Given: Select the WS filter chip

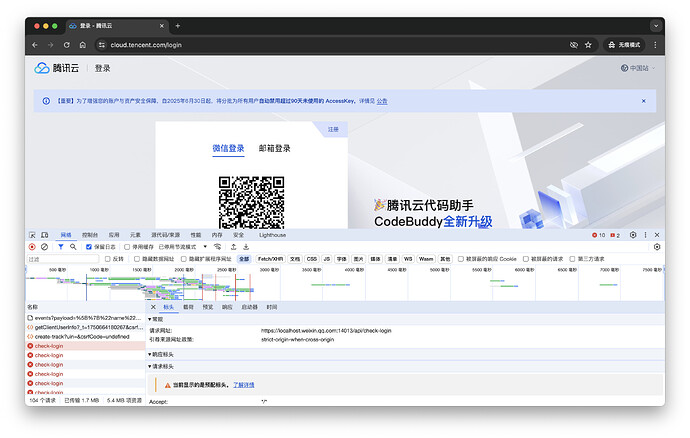Looking at the screenshot, I should 408,259.
